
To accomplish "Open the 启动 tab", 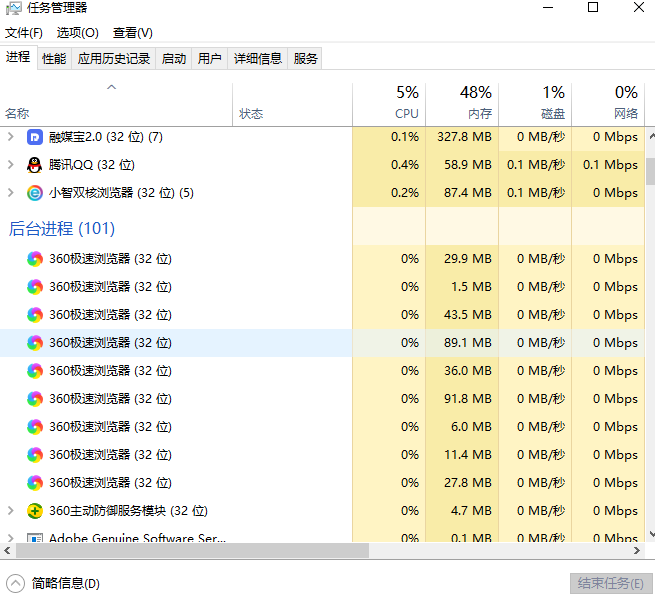I will tap(174, 59).
